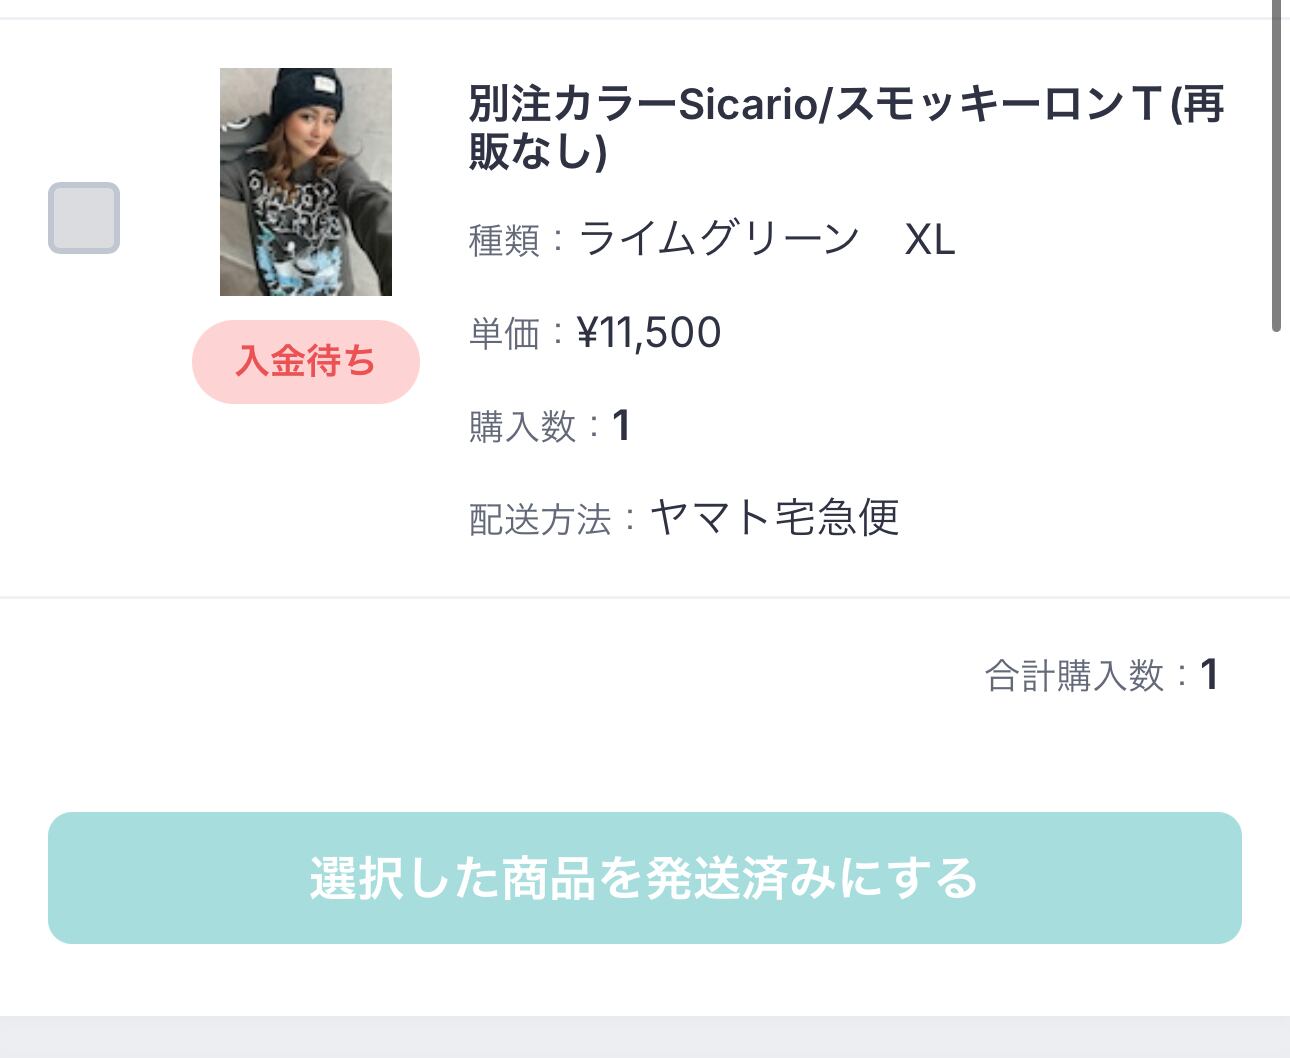Tick the product selection checkbox

click(84, 218)
